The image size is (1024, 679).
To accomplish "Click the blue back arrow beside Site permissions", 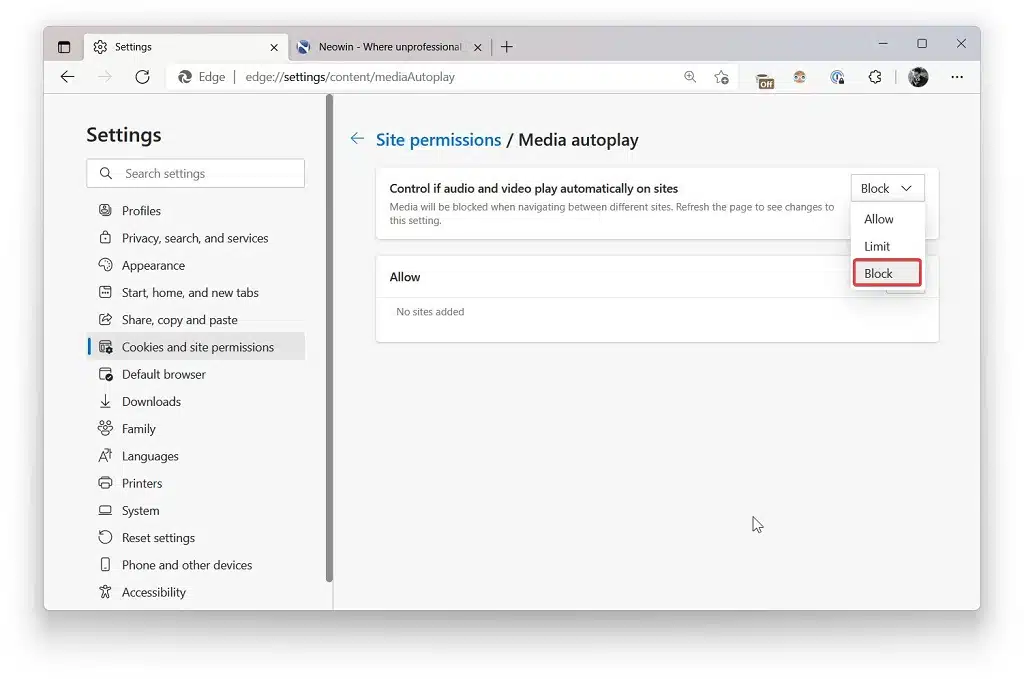I will click(357, 139).
